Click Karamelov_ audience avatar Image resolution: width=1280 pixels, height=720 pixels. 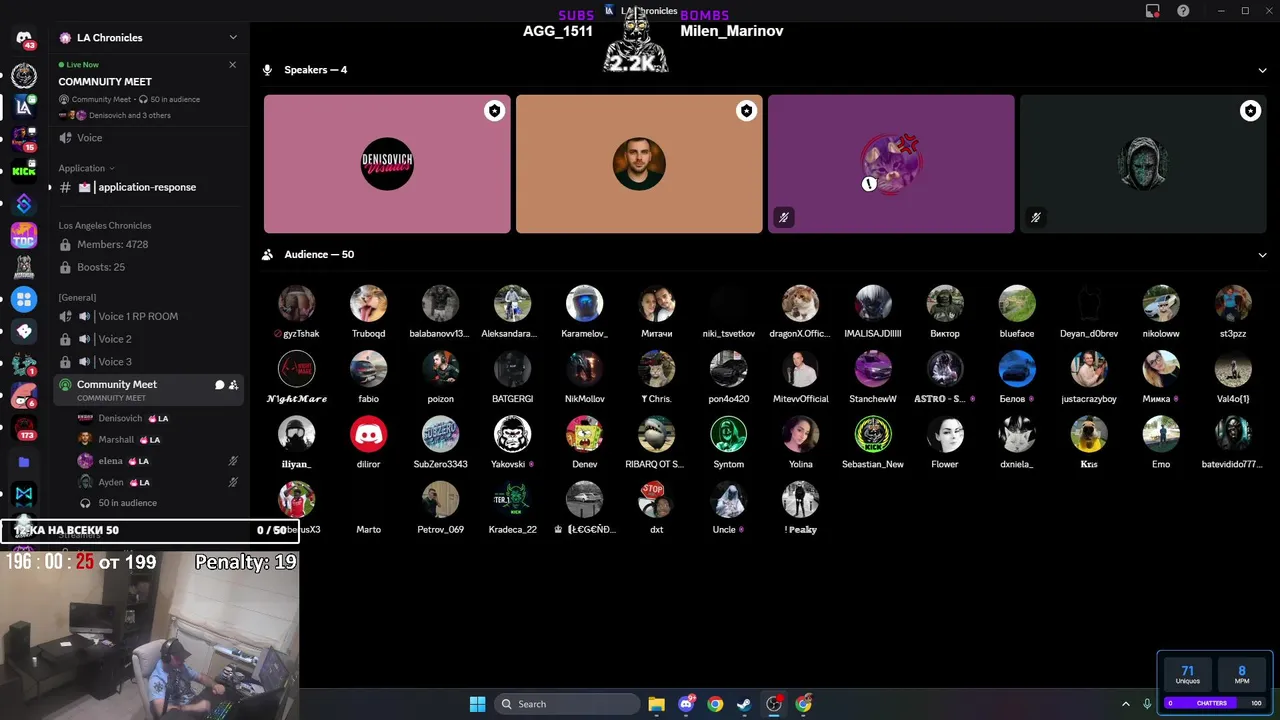click(x=584, y=304)
